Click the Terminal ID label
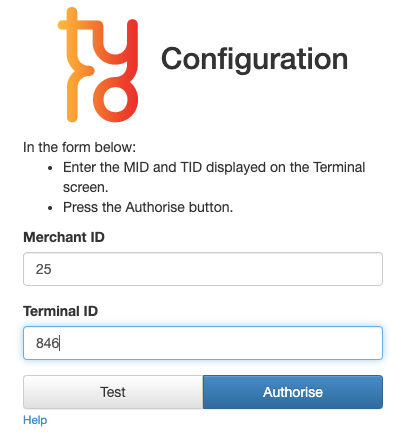Image resolution: width=410 pixels, height=448 pixels. point(60,311)
